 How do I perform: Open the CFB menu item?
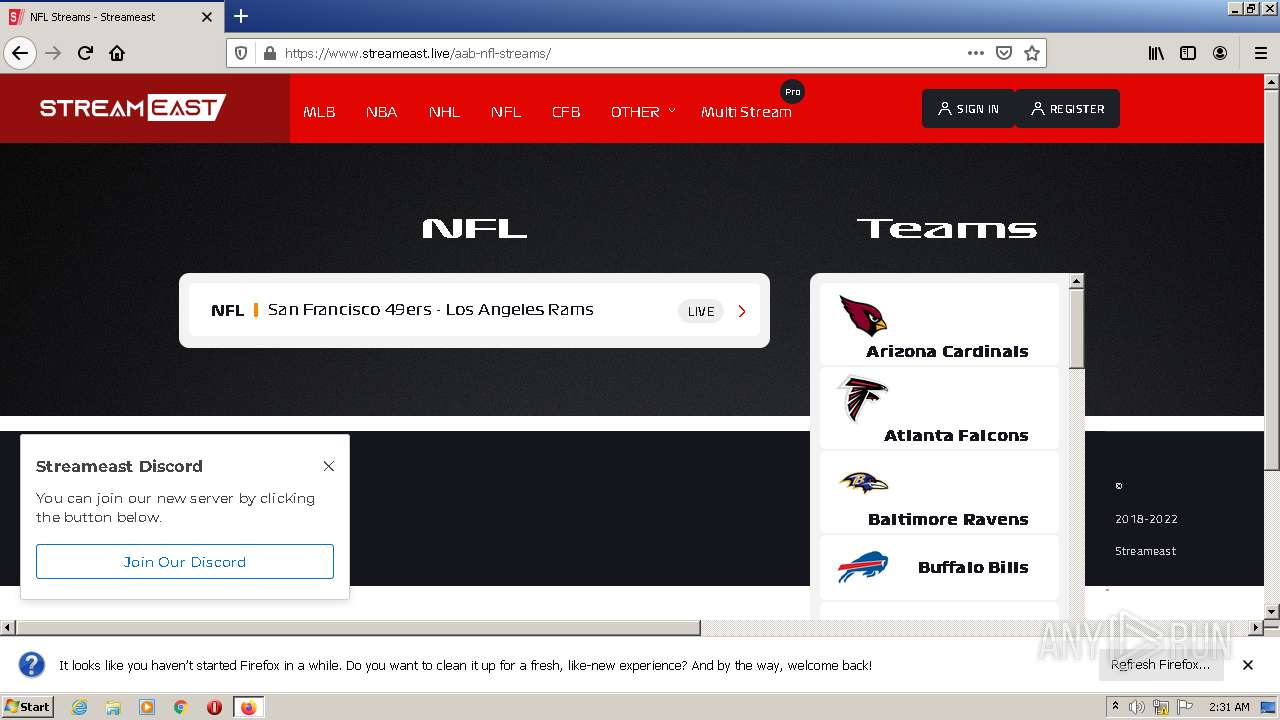[x=566, y=112]
